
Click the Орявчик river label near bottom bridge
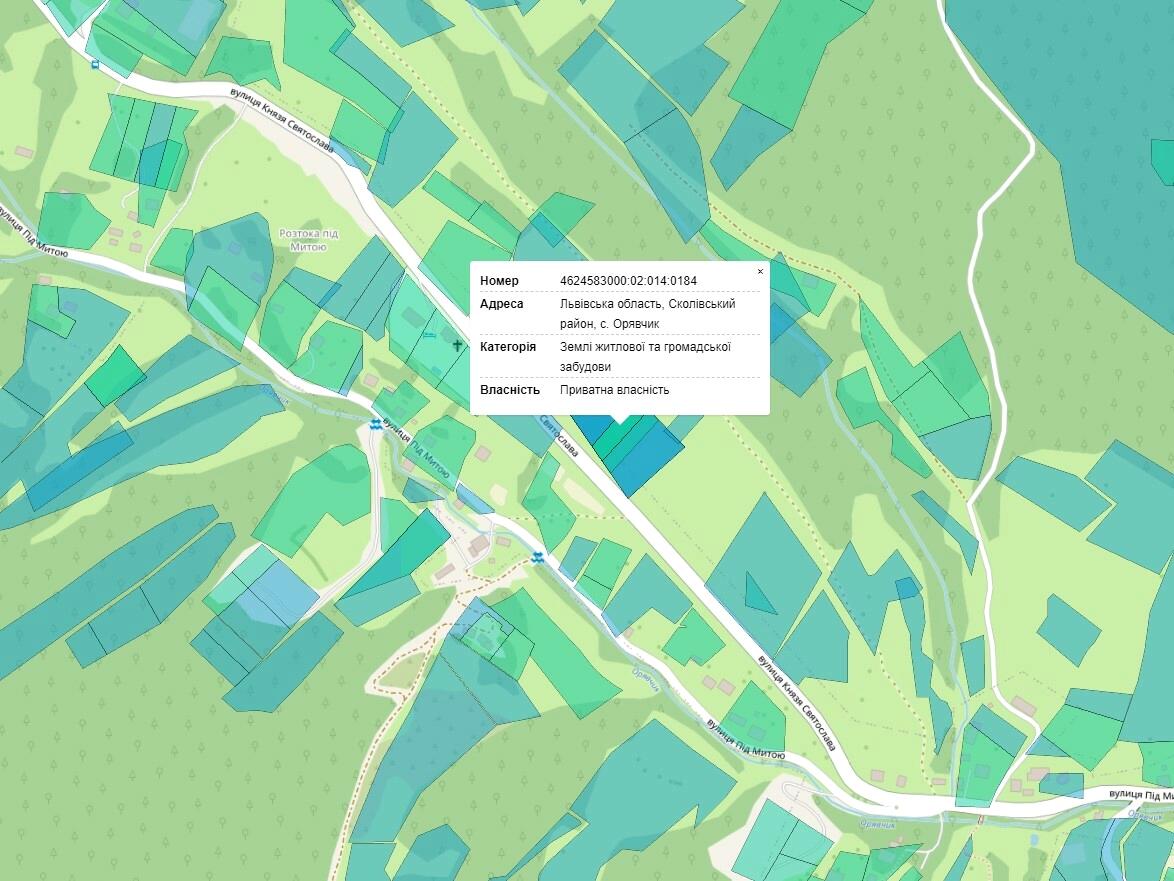click(878, 824)
